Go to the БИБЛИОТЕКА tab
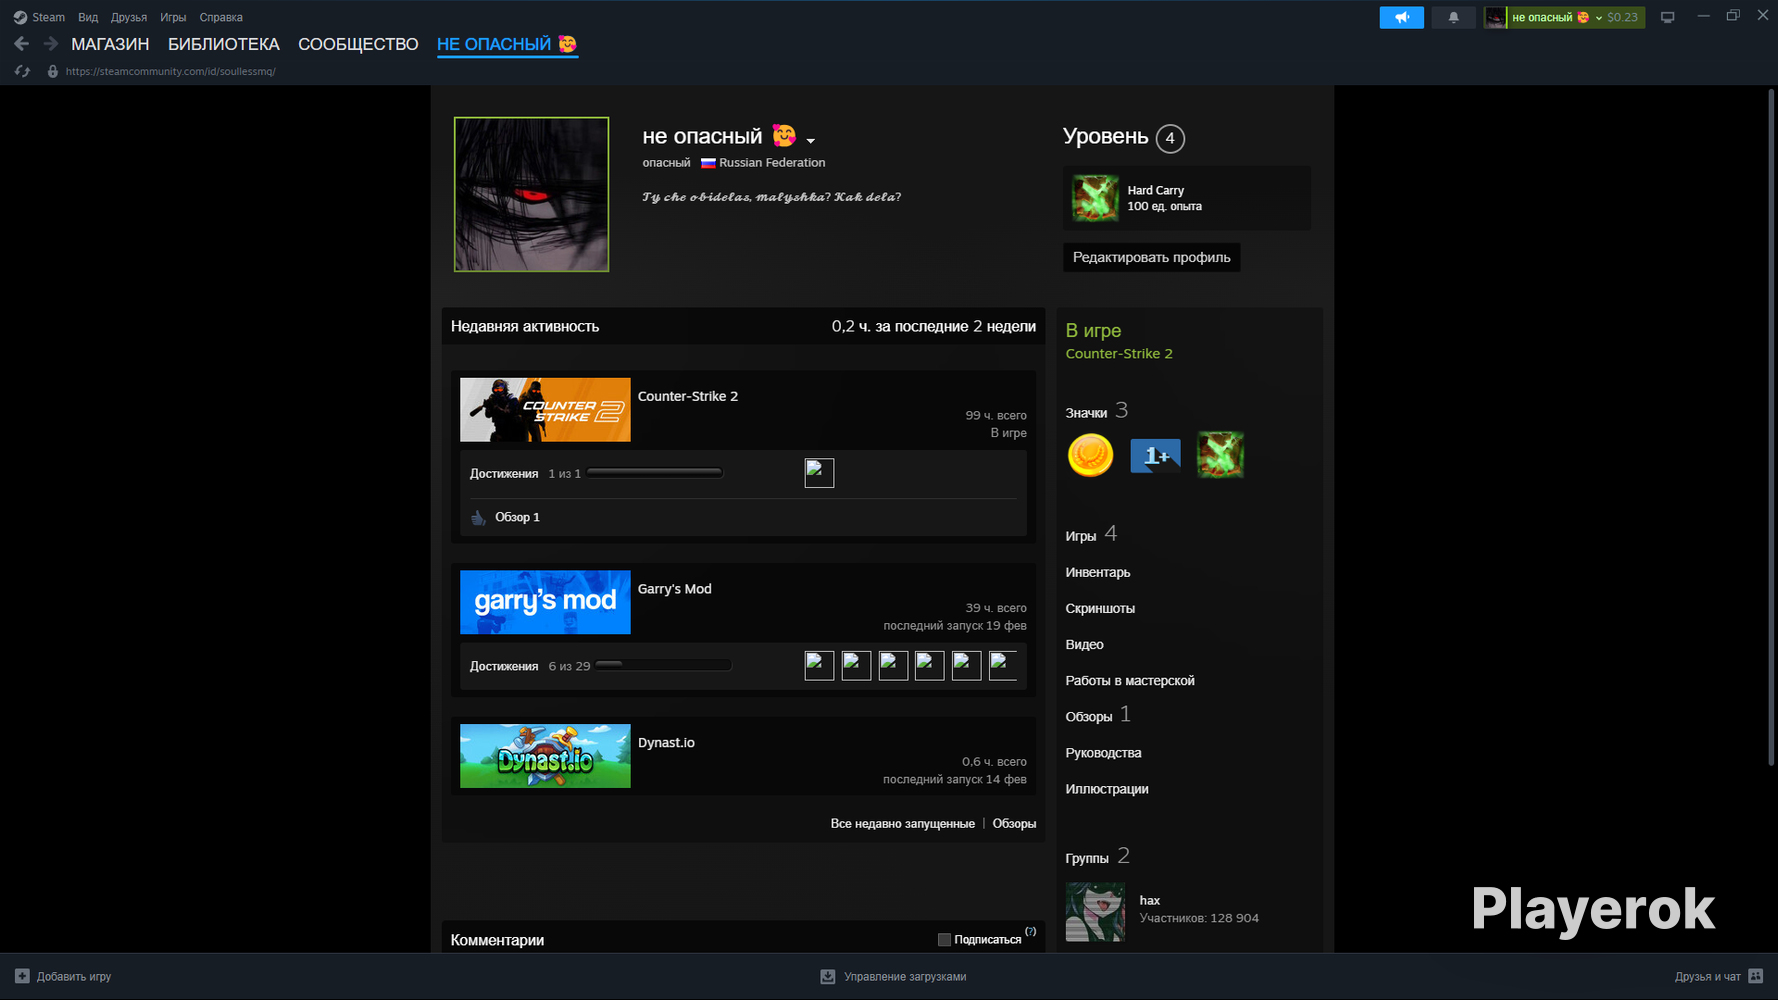1778x1000 pixels. [224, 44]
